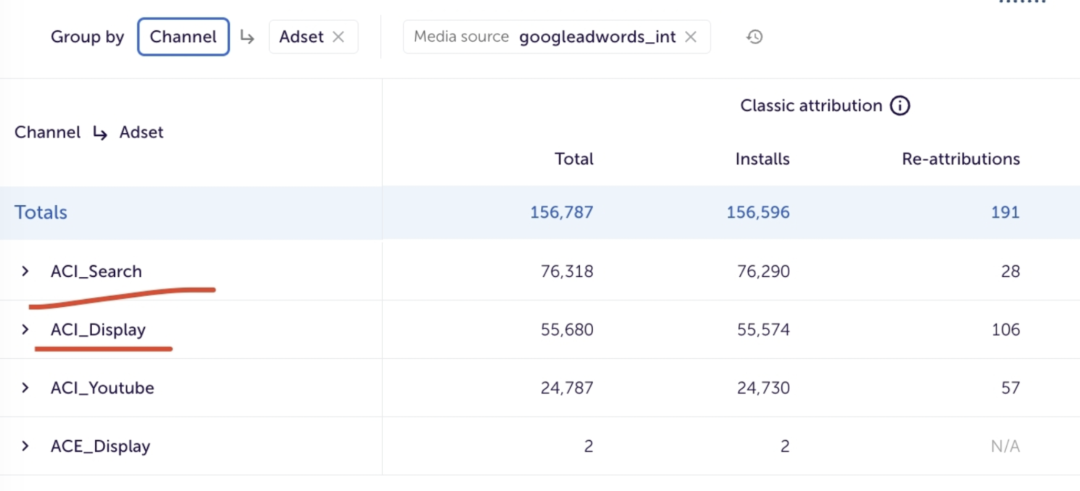Screen dimensions: 1080x491
Task: Expand the ACI_Display row
Action: [x=26, y=329]
